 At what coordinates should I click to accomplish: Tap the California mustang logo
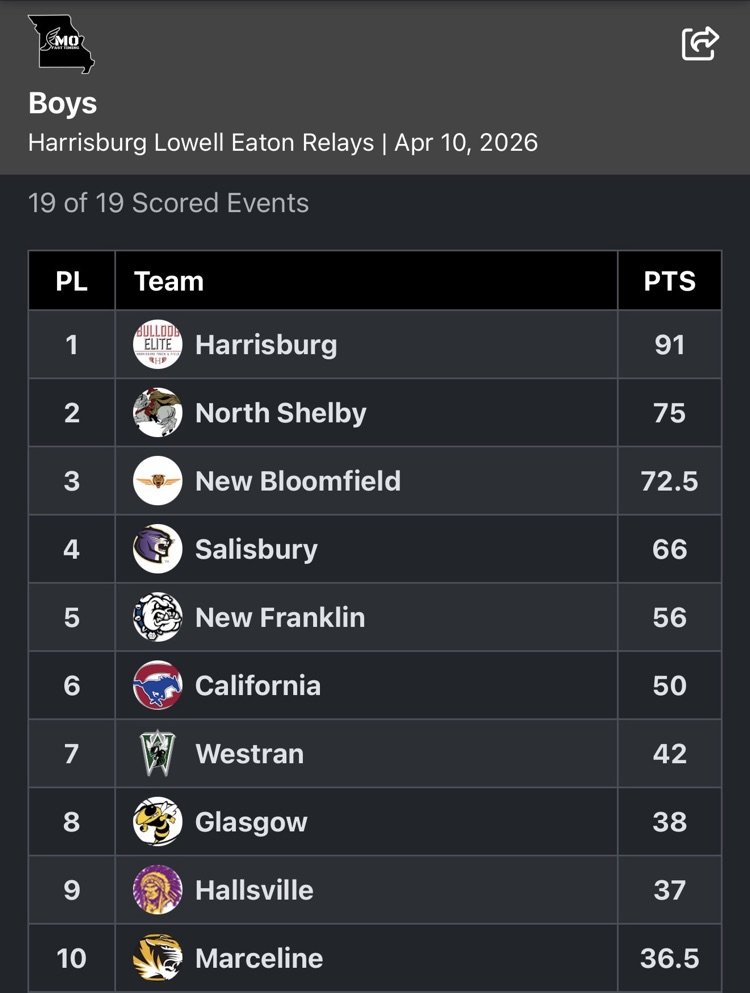pyautogui.click(x=158, y=686)
